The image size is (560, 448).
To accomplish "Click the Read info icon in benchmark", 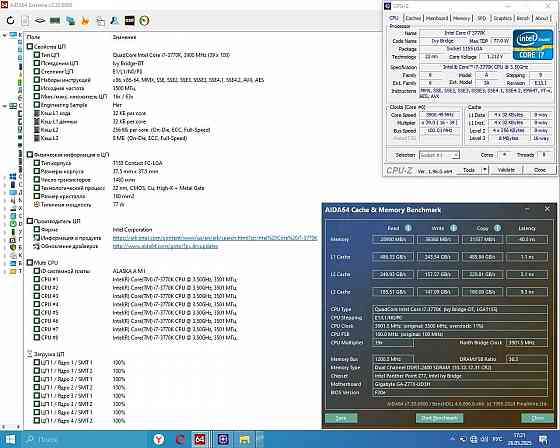I will (408, 228).
